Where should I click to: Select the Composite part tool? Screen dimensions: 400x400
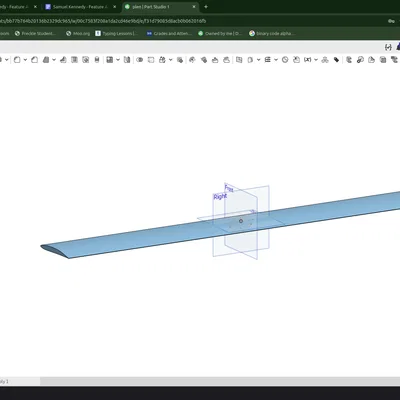point(325,60)
